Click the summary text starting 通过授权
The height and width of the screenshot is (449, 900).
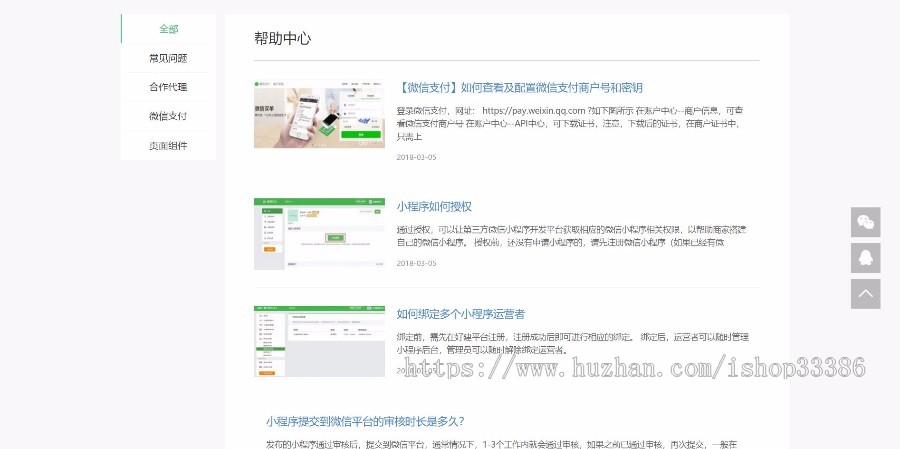571,236
